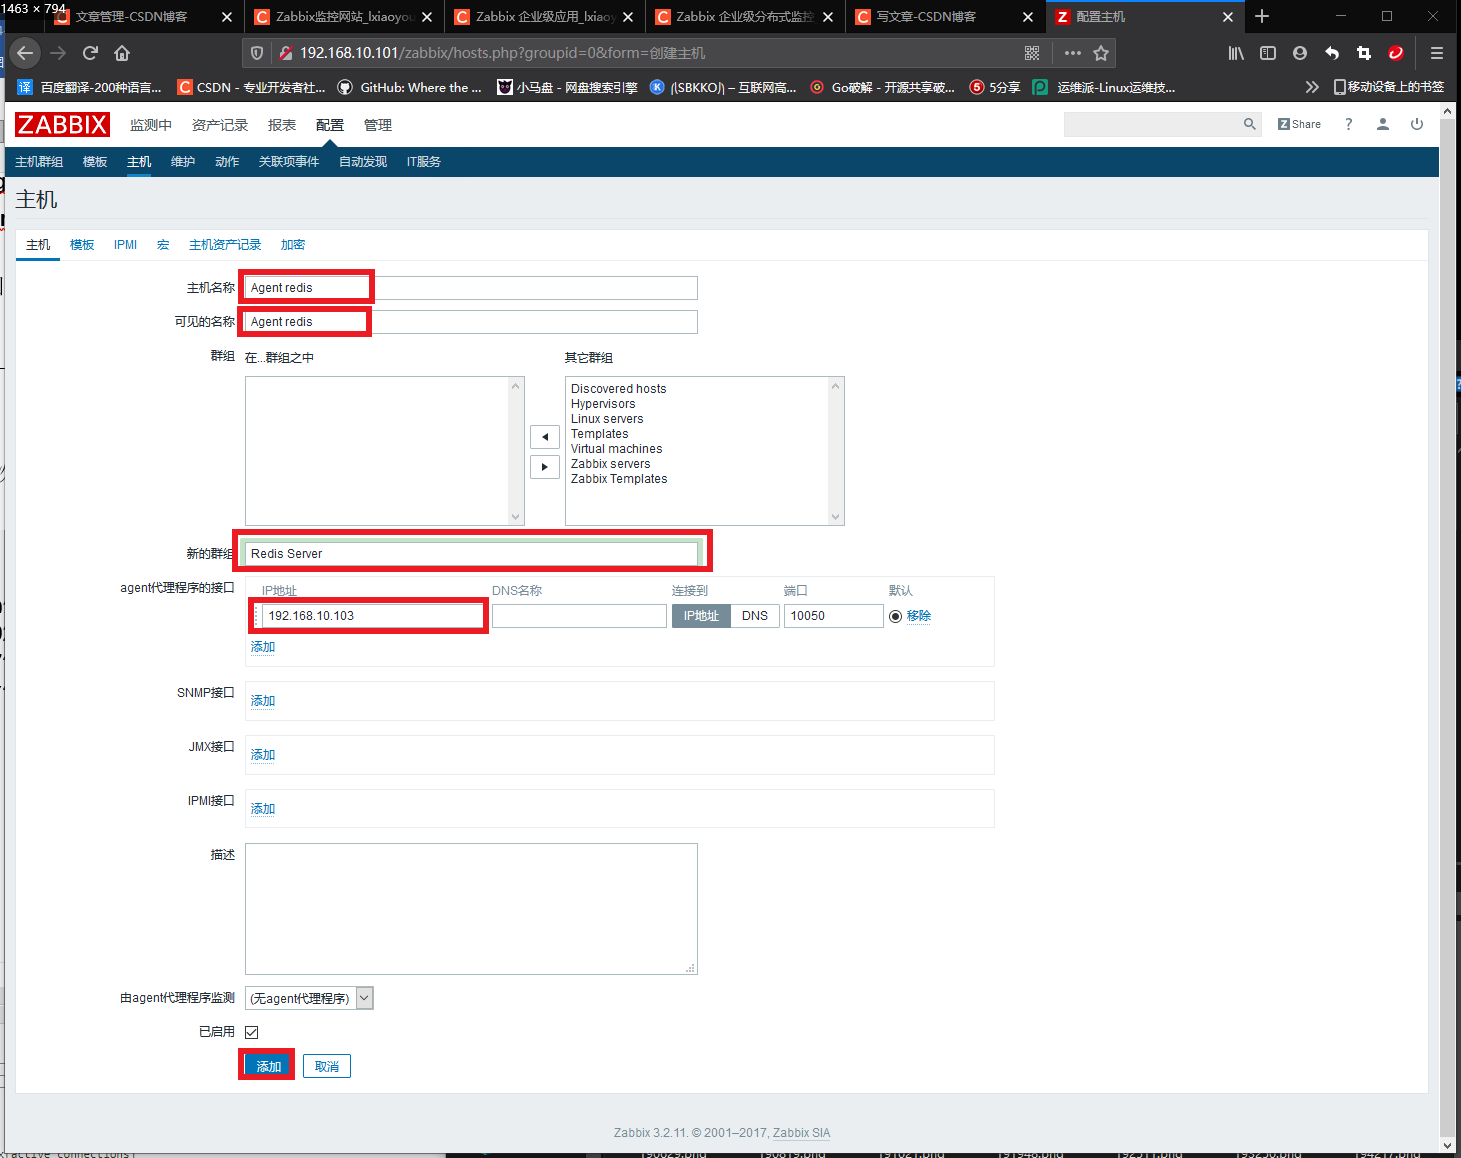
Task: Click the 描述 description textarea
Action: [x=471, y=909]
